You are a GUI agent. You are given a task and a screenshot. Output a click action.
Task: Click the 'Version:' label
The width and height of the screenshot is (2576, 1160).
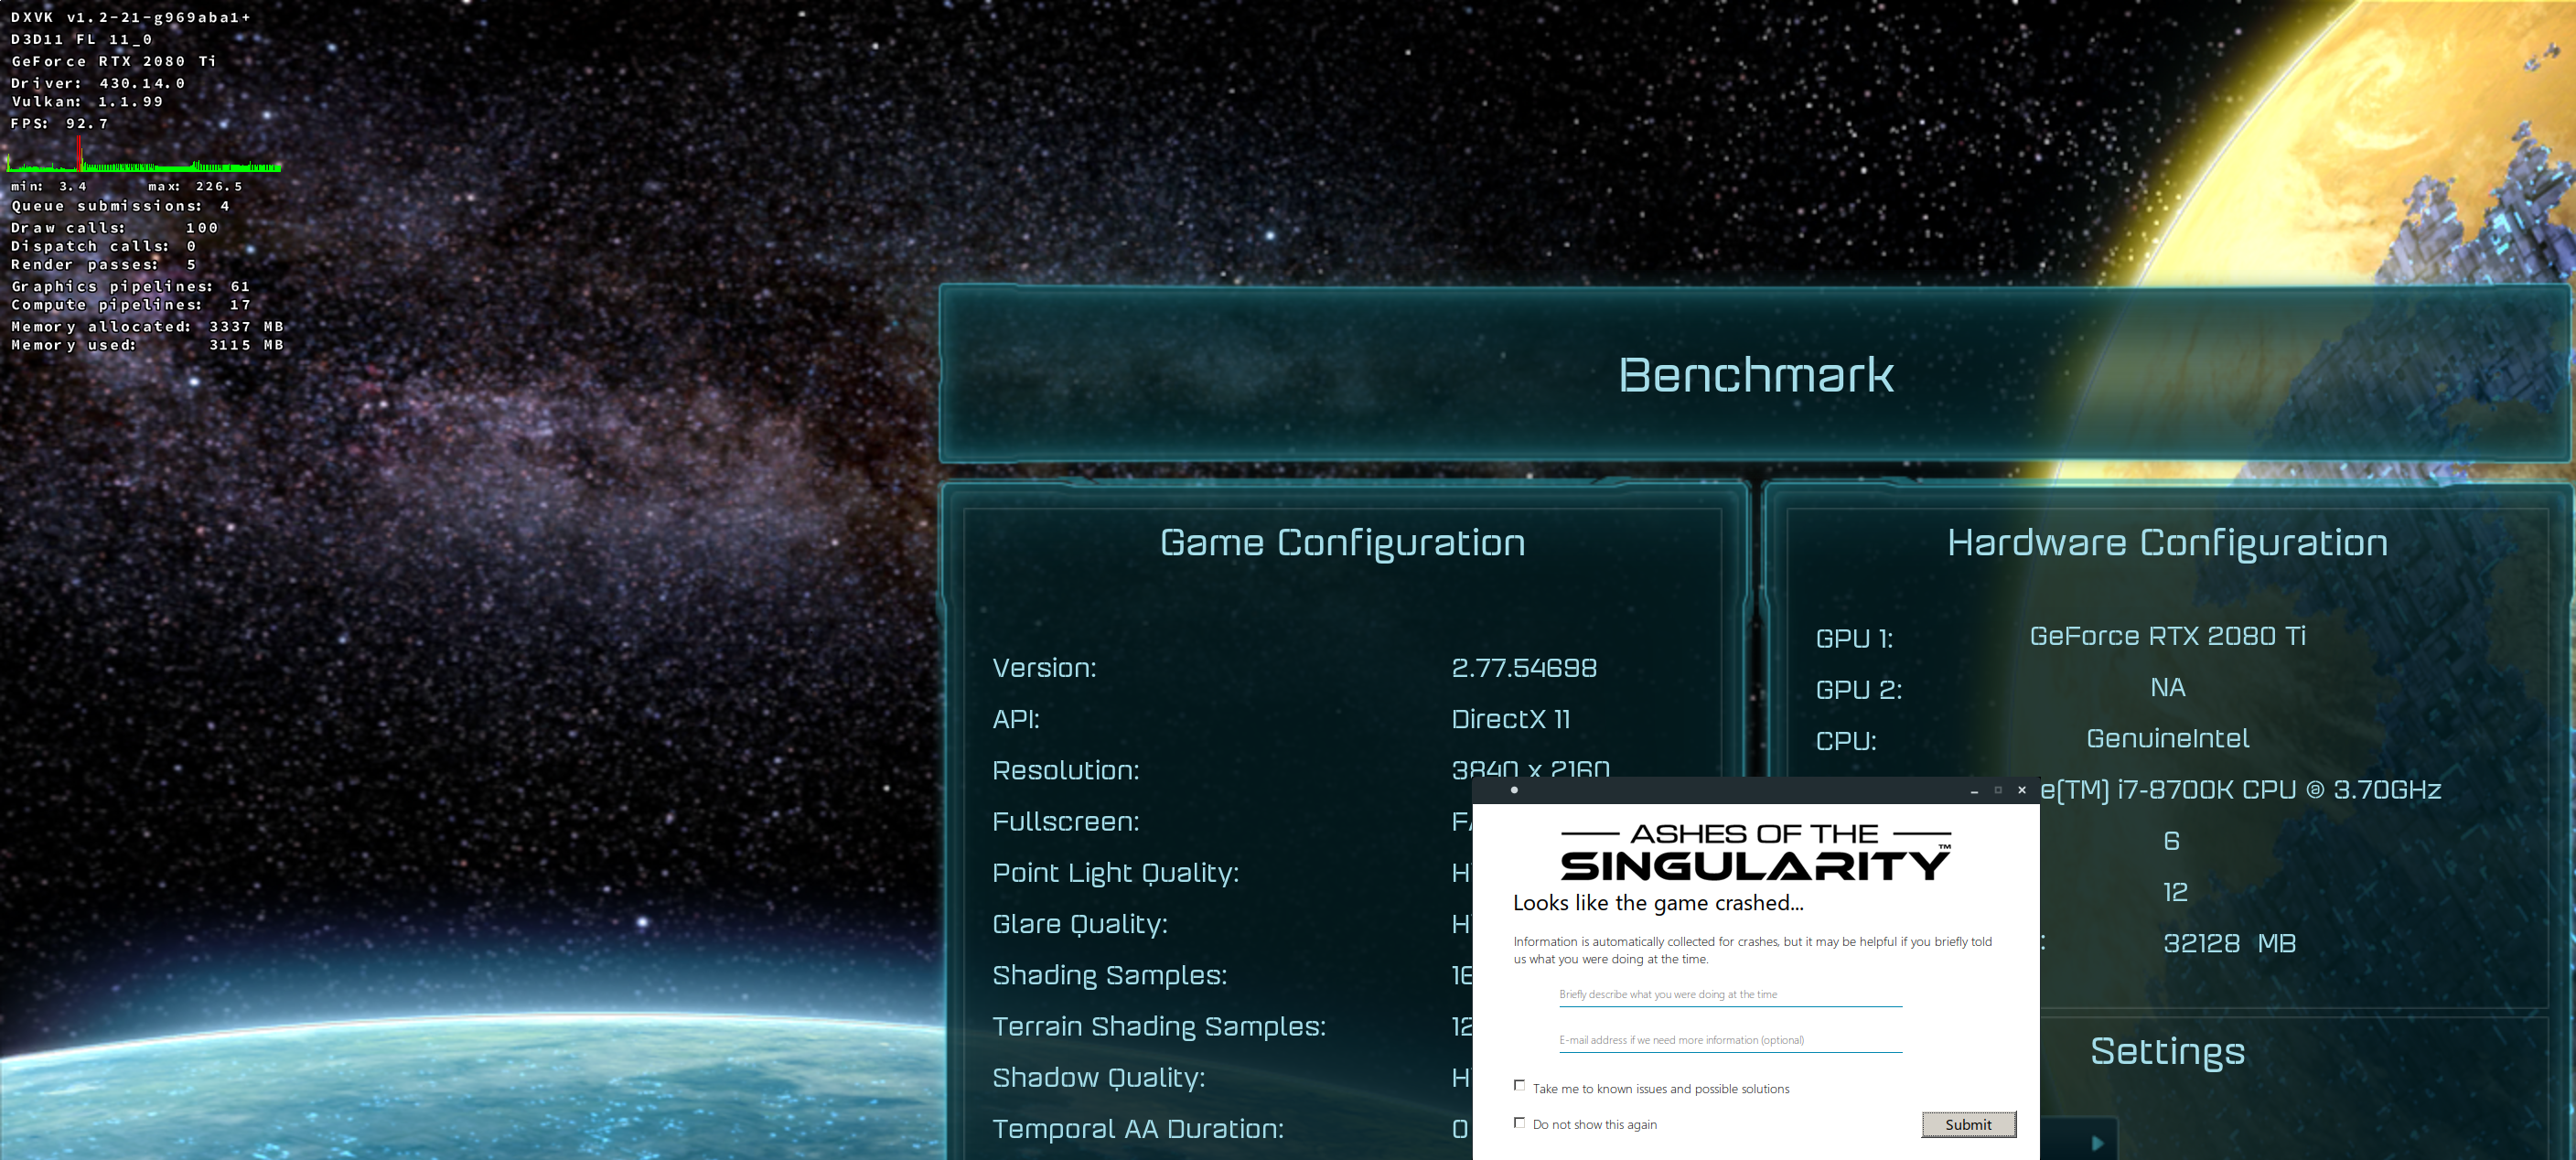coord(1044,668)
